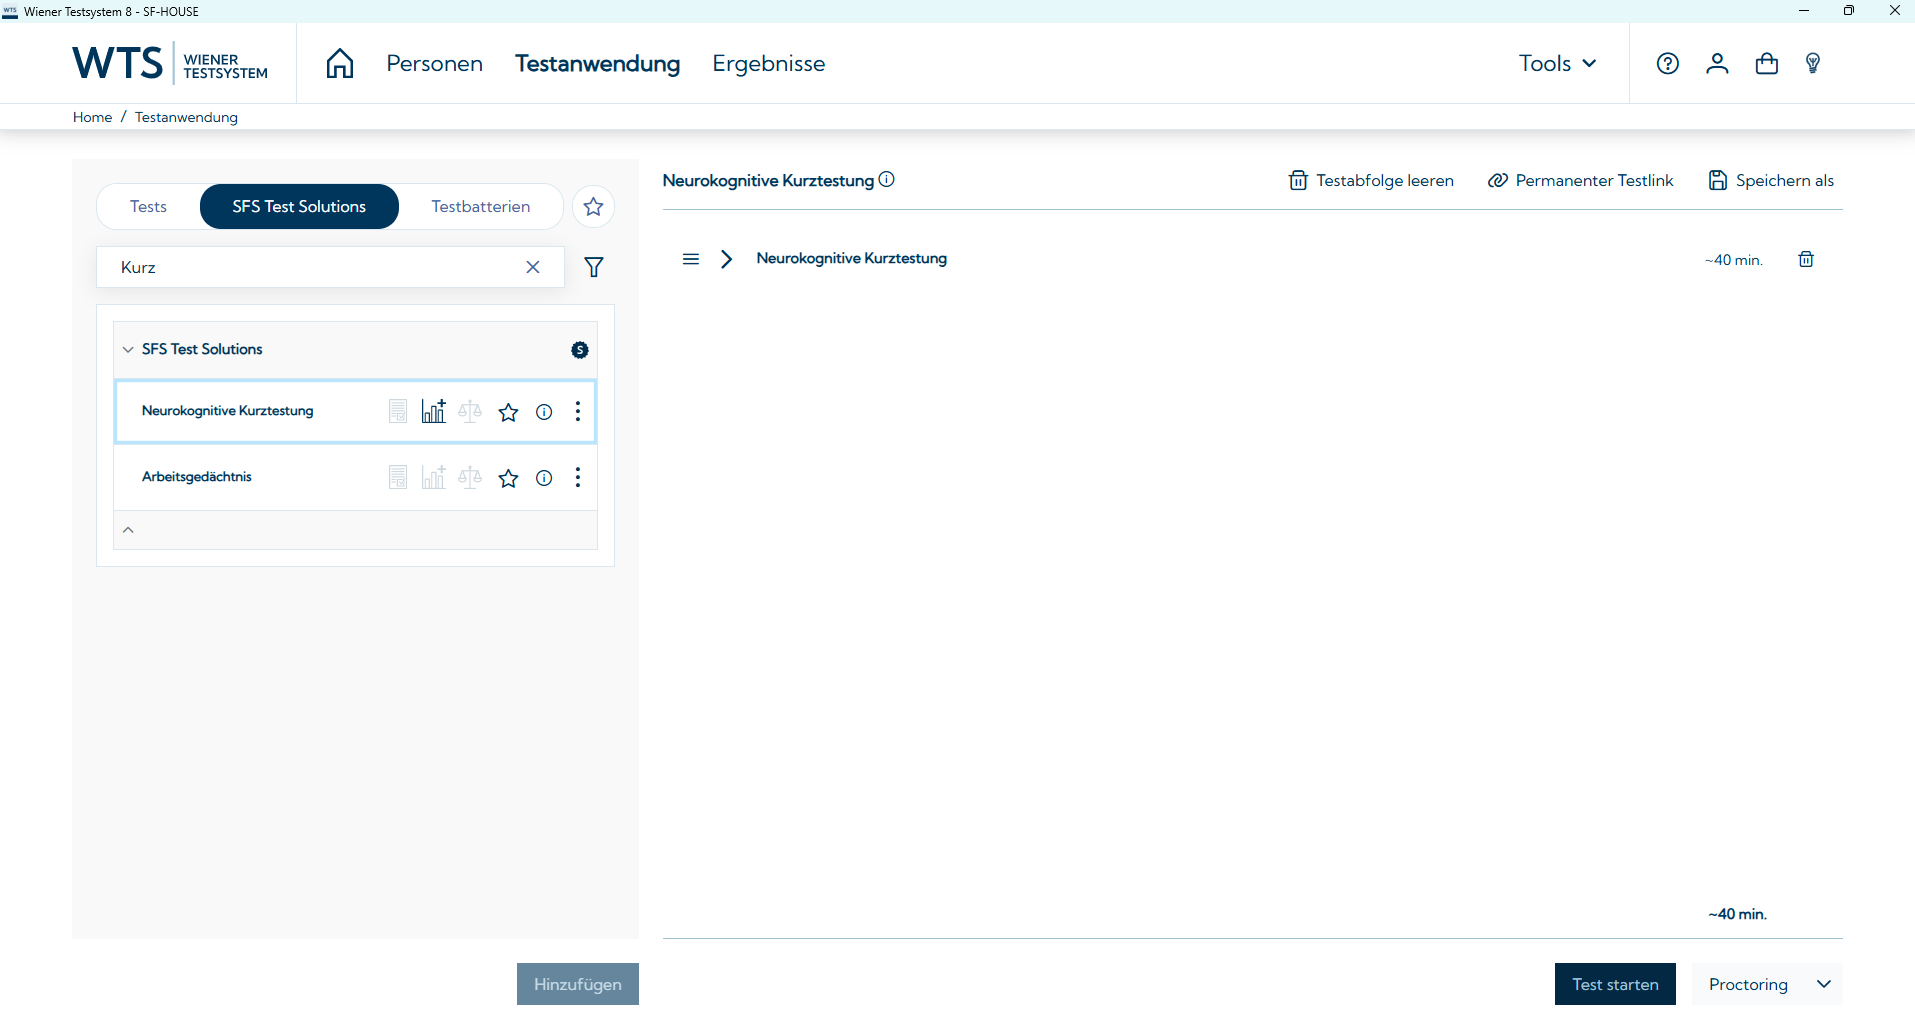Close the Wiener Testsystem window

1894,11
